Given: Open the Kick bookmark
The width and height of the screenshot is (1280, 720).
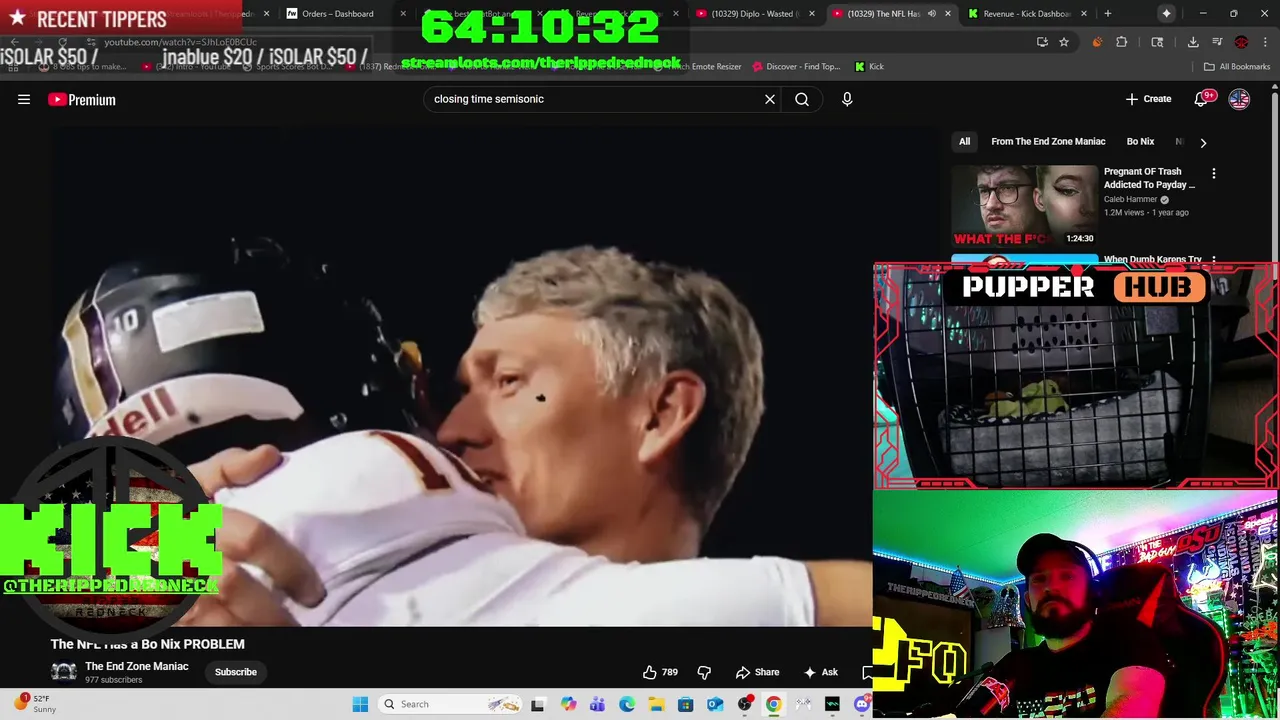Looking at the screenshot, I should coord(869,66).
